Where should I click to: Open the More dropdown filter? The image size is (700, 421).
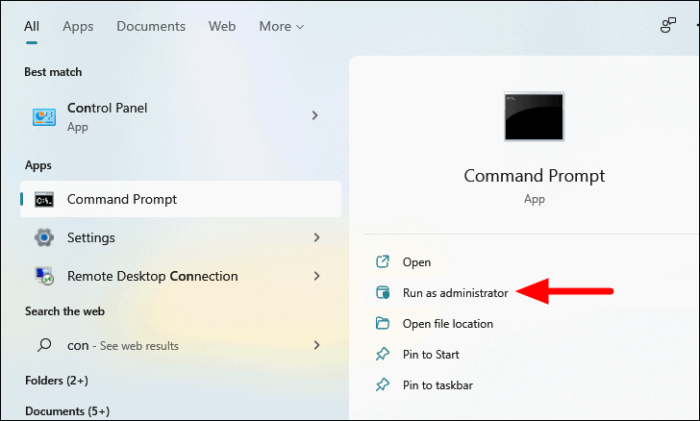[281, 26]
